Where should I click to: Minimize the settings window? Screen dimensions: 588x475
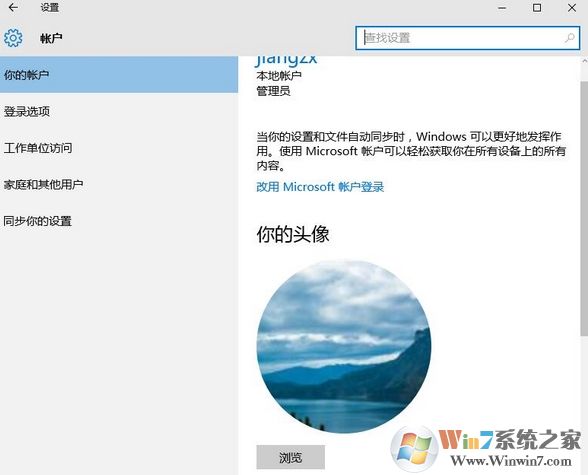[x=502, y=8]
